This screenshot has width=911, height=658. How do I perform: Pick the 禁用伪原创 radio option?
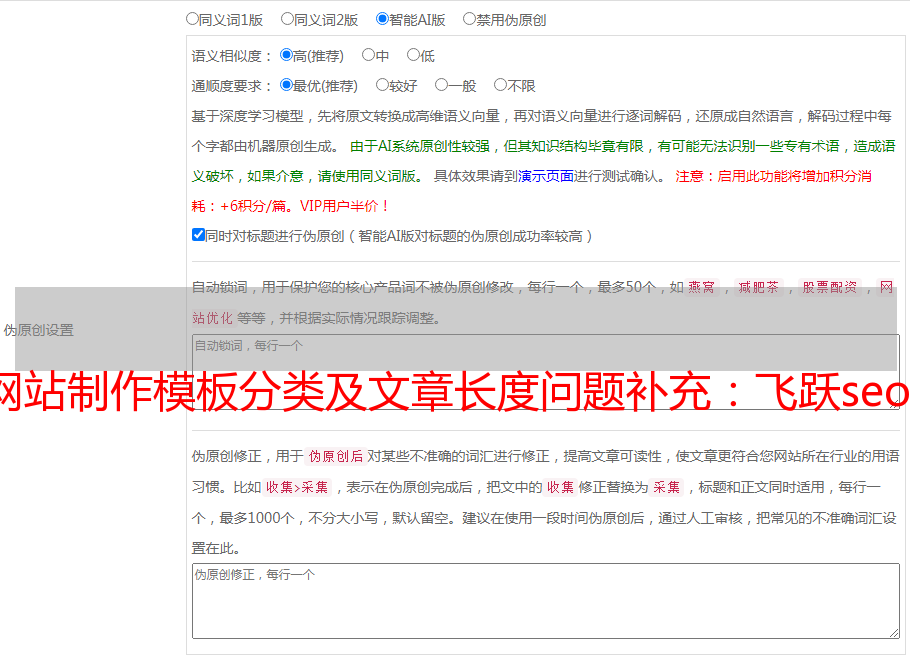tap(469, 19)
